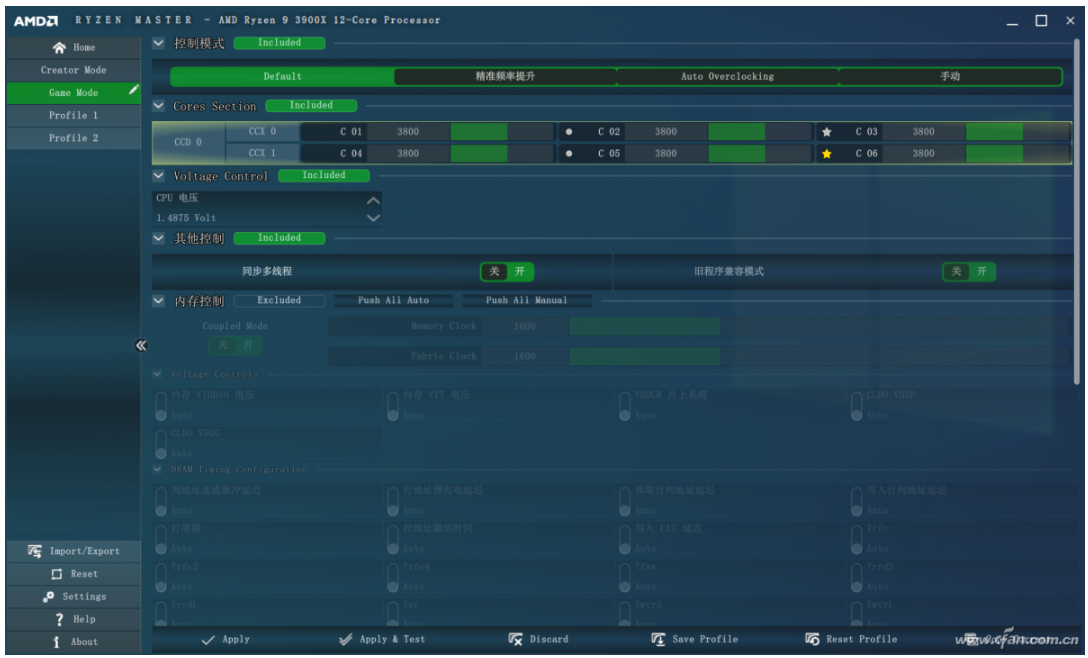This screenshot has width=1088, height=658.
Task: Click the C 04 core speed bar
Action: click(502, 153)
